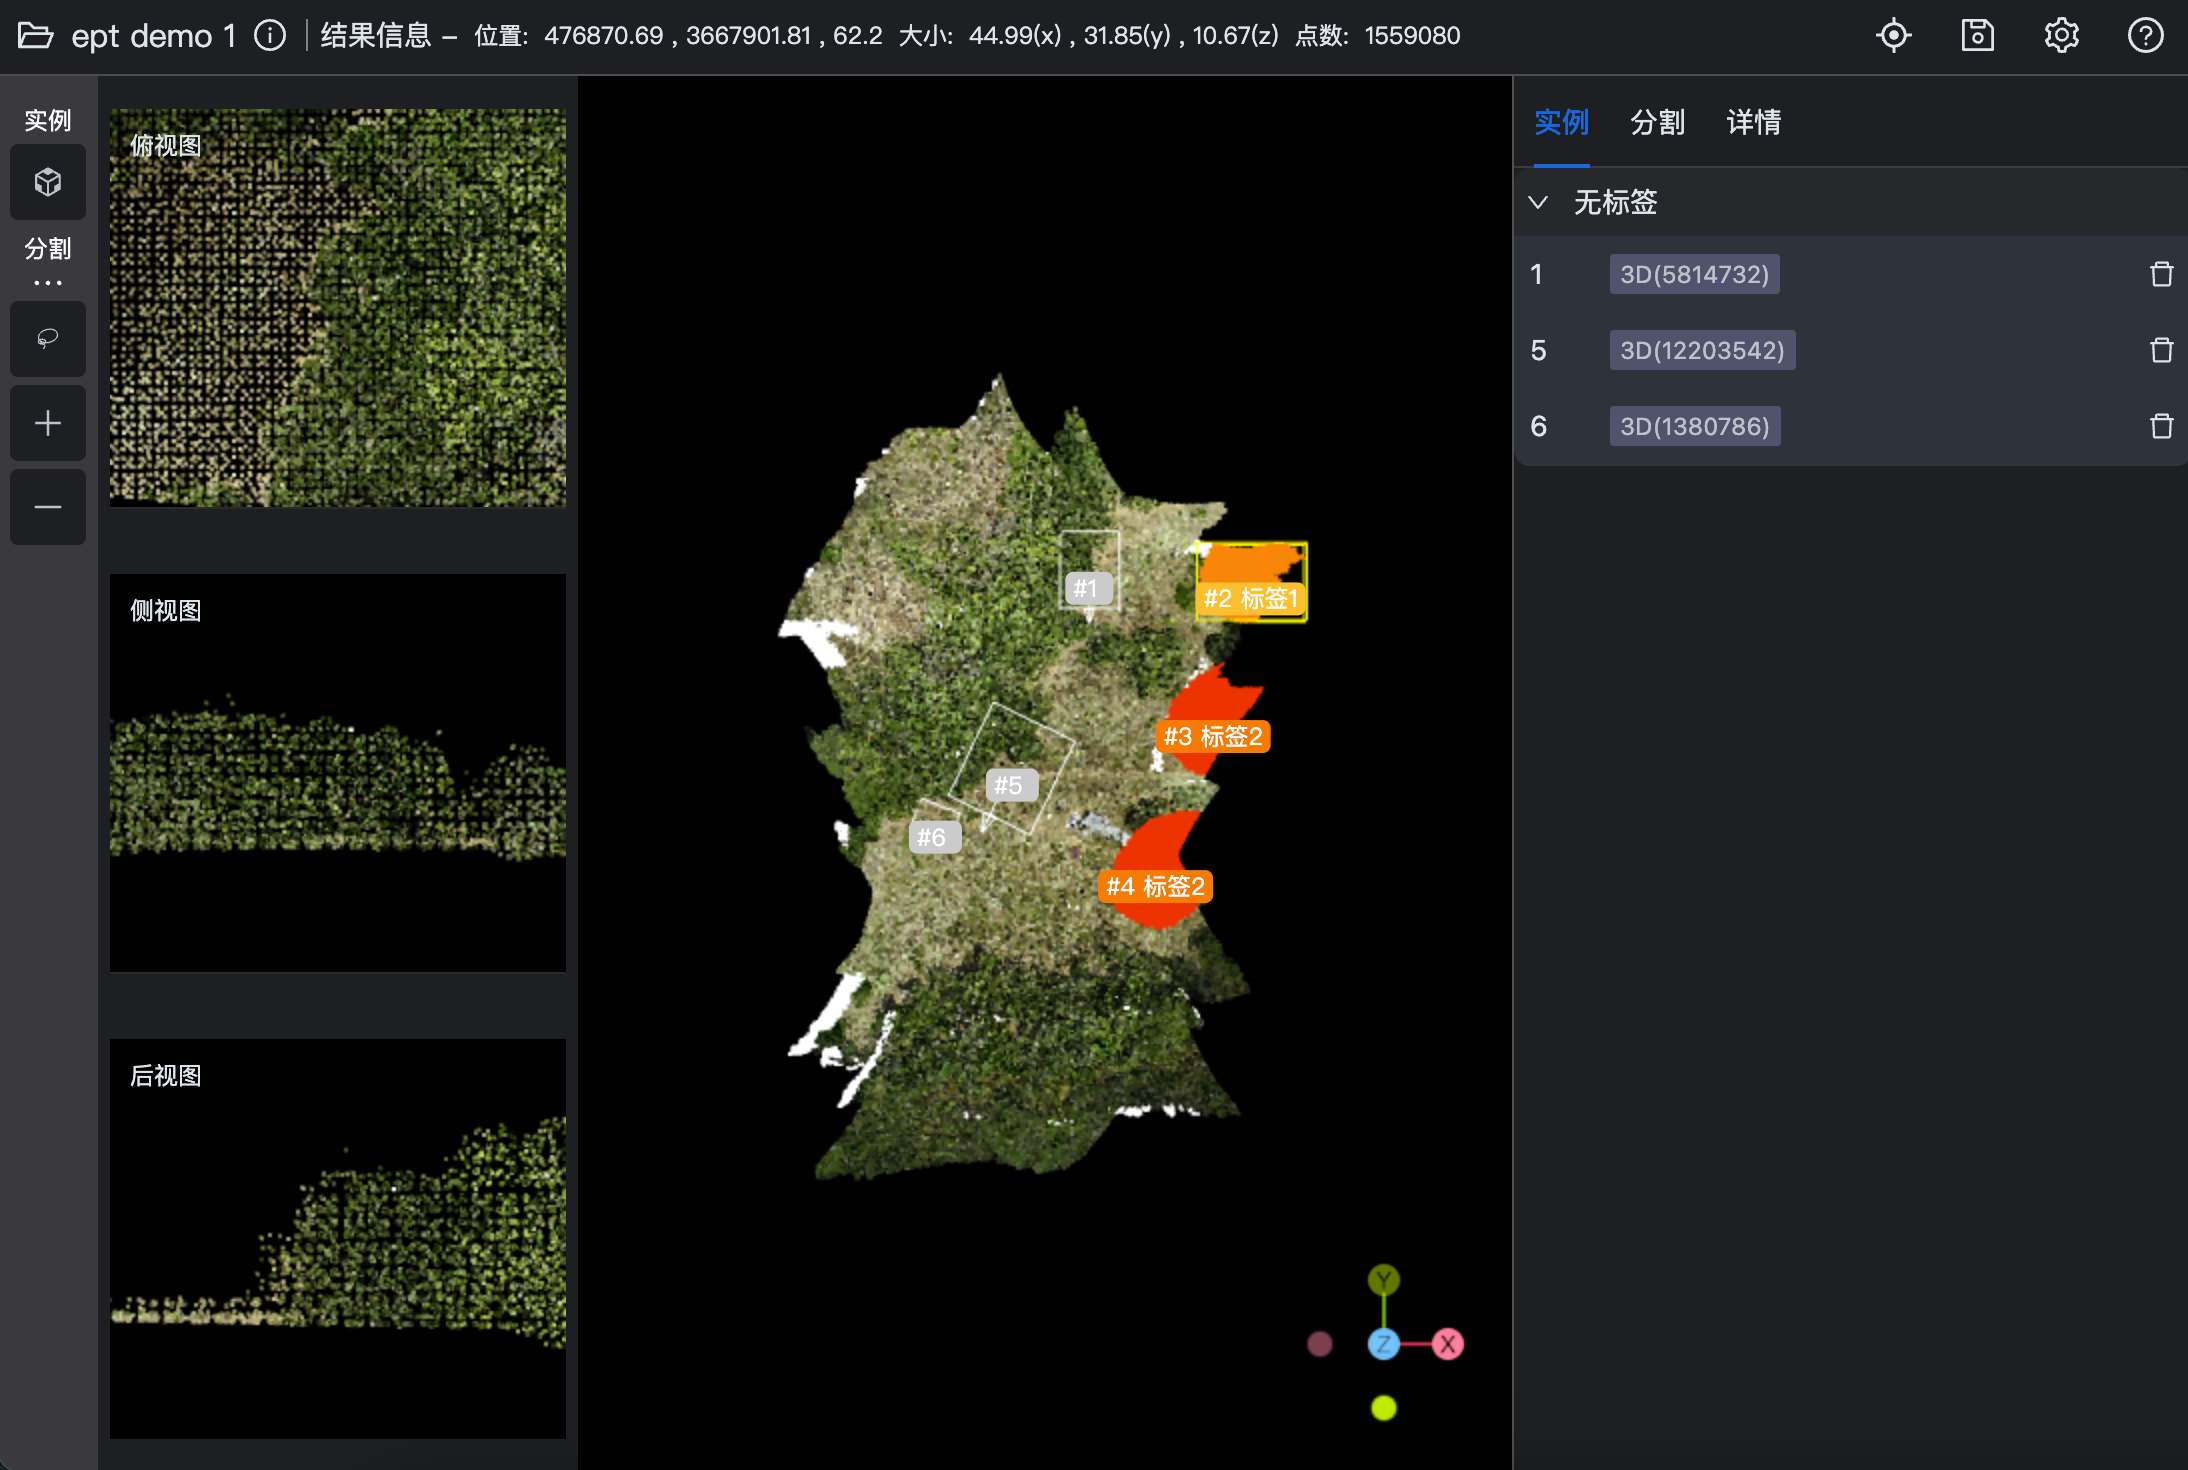Open the help question mark icon

(2145, 36)
